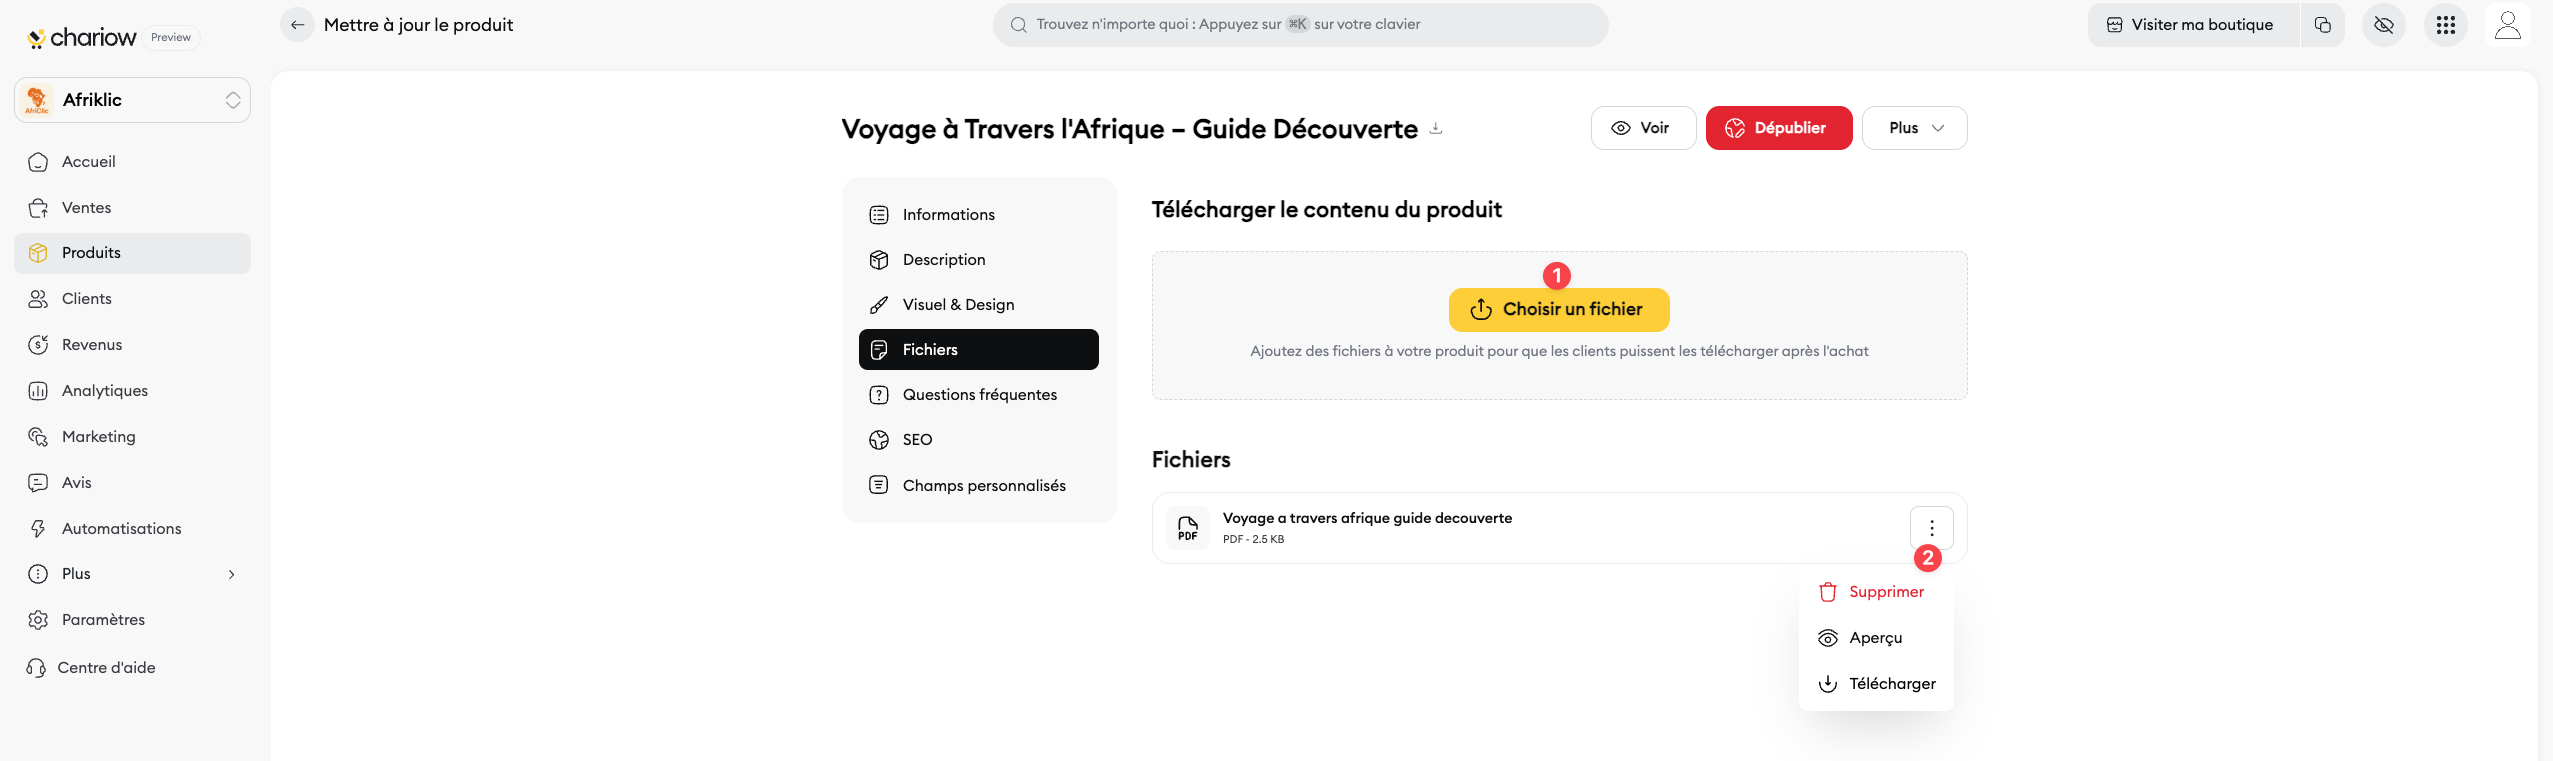Viewport: 2553px width, 761px height.
Task: Click the download icon beside product title
Action: click(1436, 128)
